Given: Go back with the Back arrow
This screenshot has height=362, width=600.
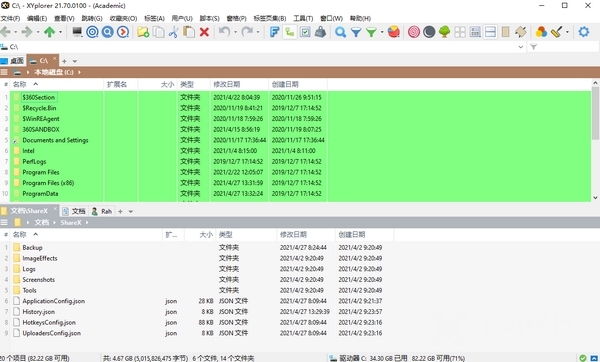Looking at the screenshot, I should coord(5,32).
